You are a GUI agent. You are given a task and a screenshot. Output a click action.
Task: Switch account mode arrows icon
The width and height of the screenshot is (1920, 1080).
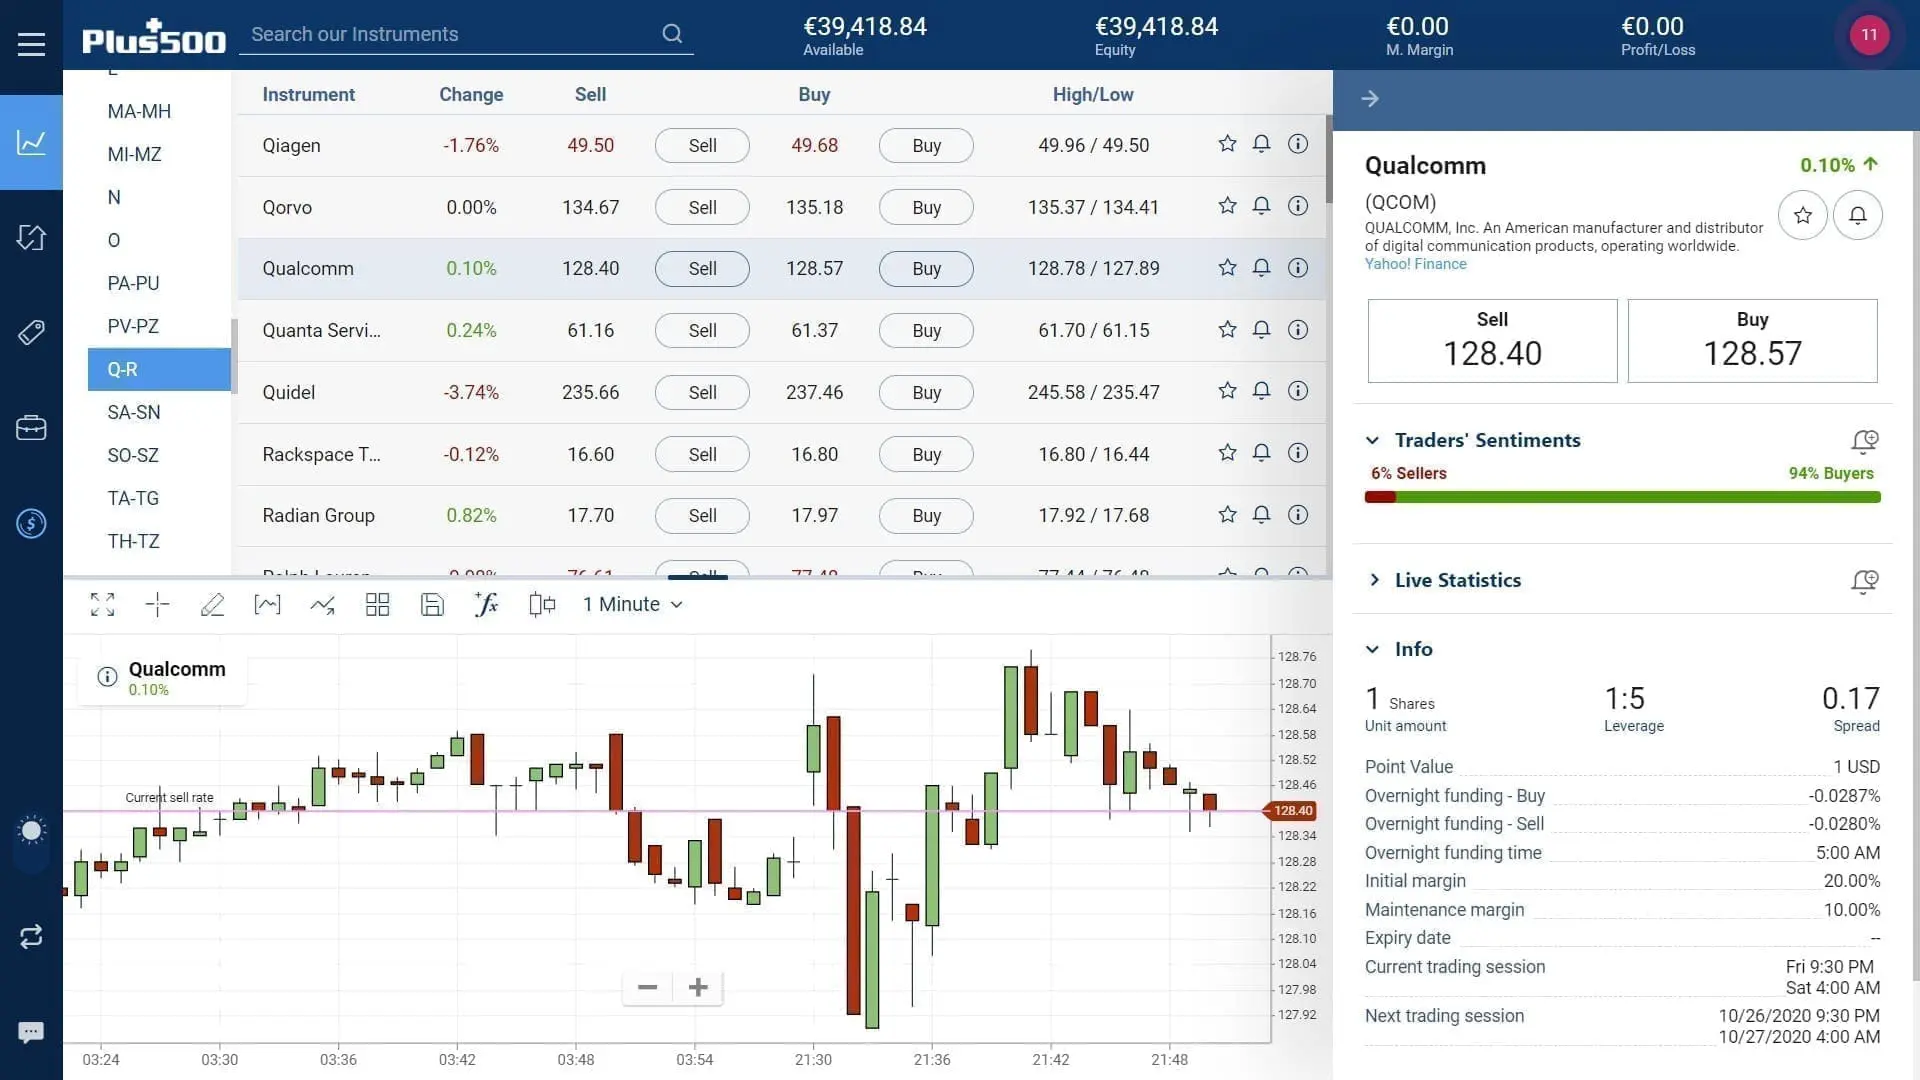click(31, 937)
